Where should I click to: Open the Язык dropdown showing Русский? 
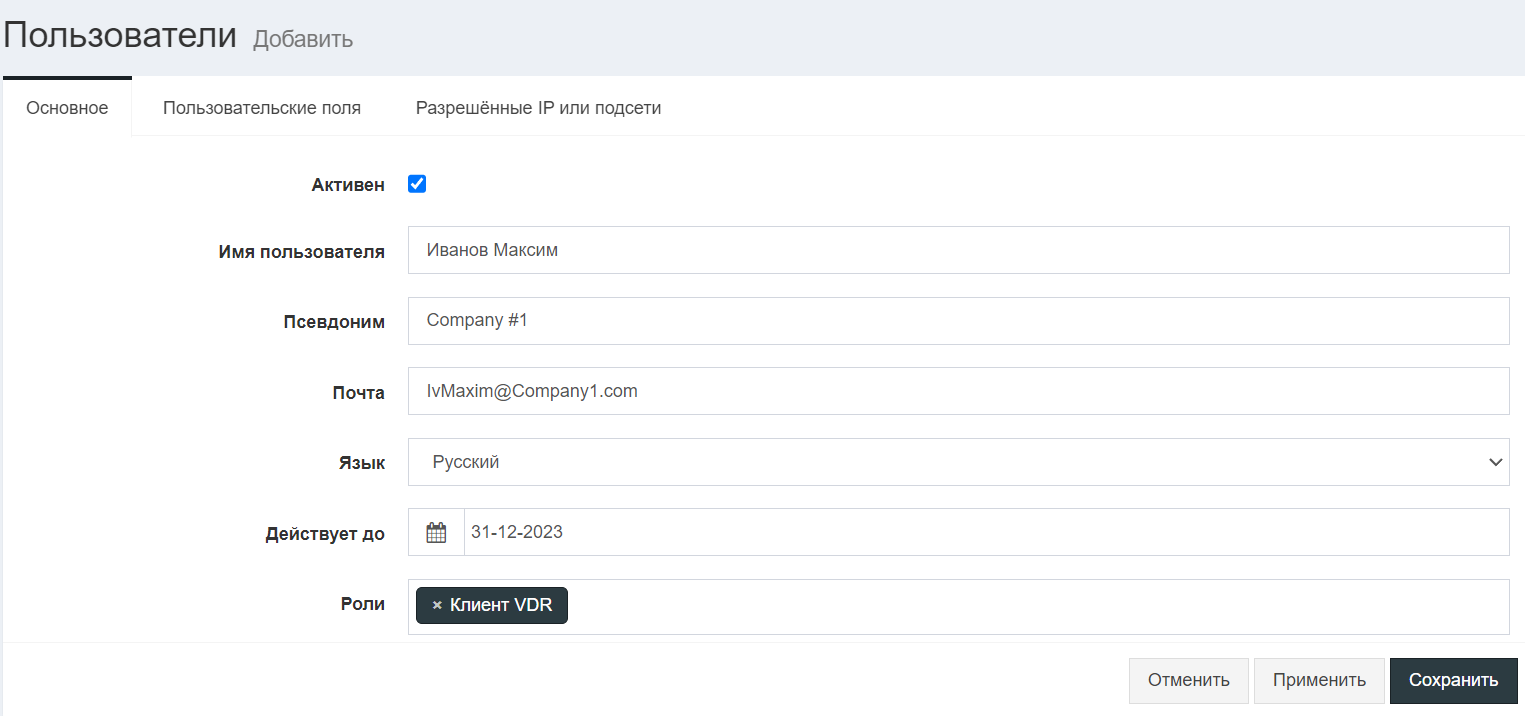point(957,462)
